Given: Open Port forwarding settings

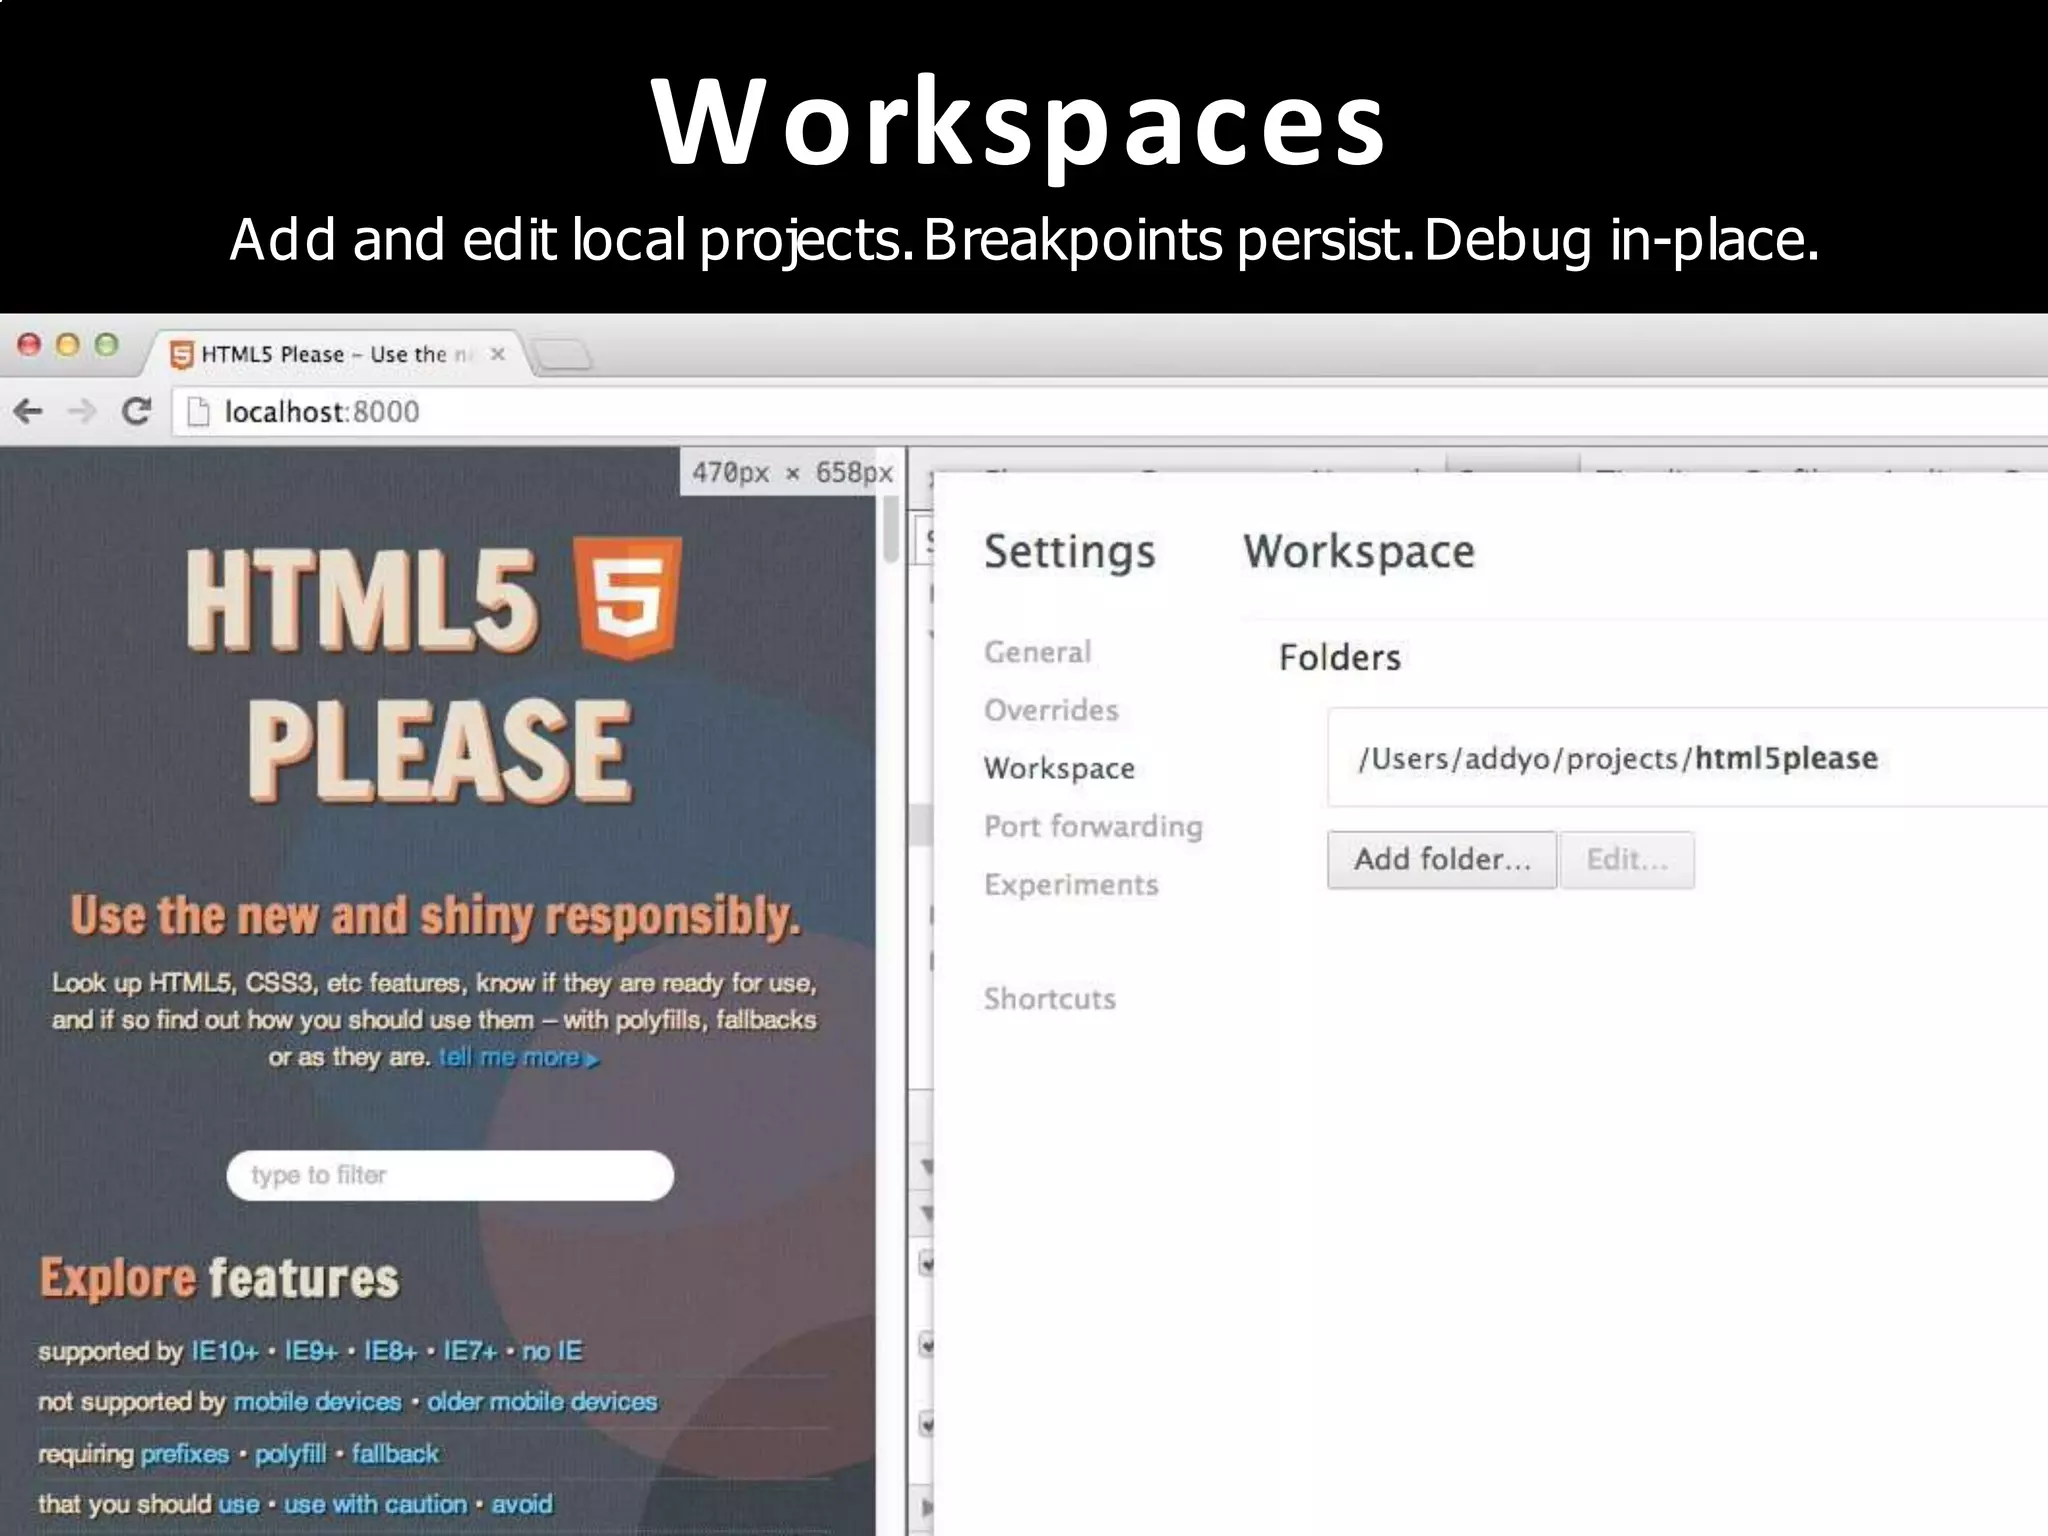Looking at the screenshot, I should (1093, 826).
